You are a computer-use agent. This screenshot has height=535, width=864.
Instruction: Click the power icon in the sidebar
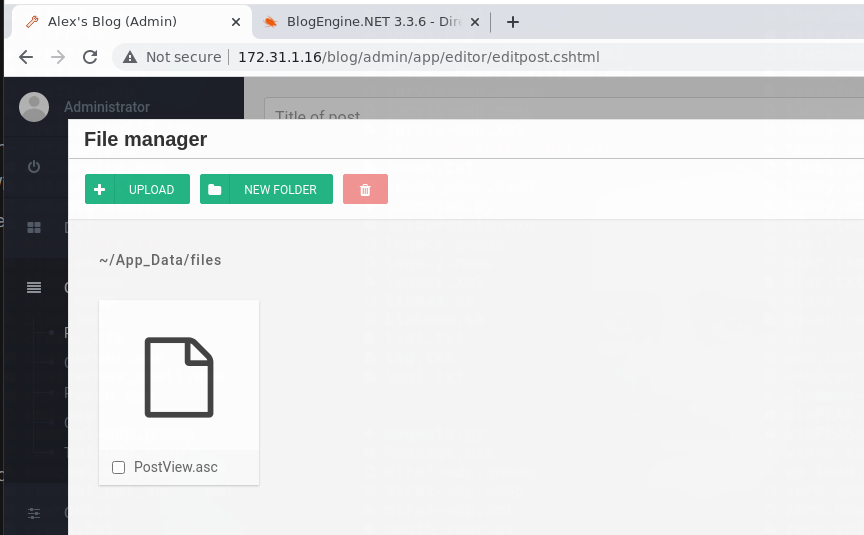(x=34, y=167)
